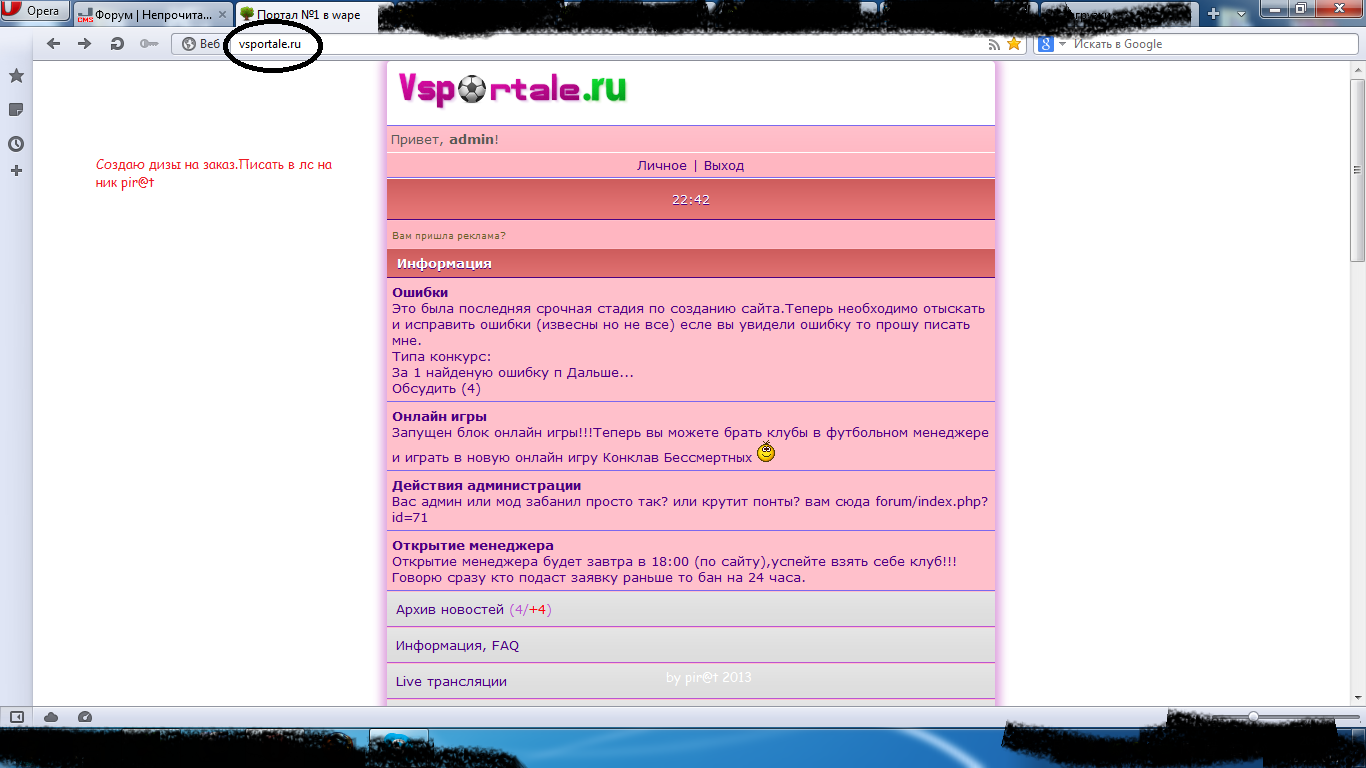Go forward to the next page
The height and width of the screenshot is (768, 1366).
click(x=85, y=44)
